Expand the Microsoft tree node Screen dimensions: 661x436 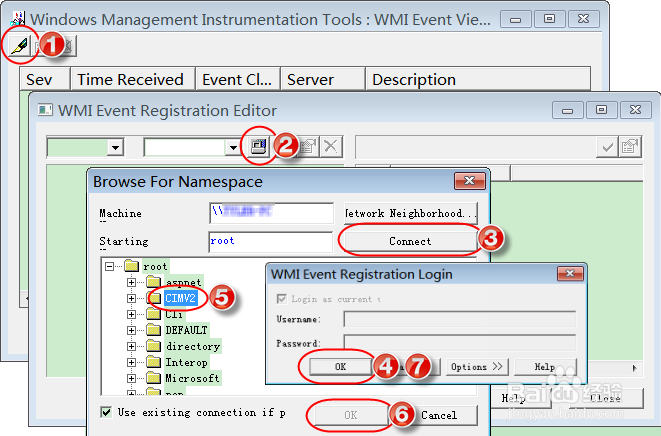click(x=131, y=378)
